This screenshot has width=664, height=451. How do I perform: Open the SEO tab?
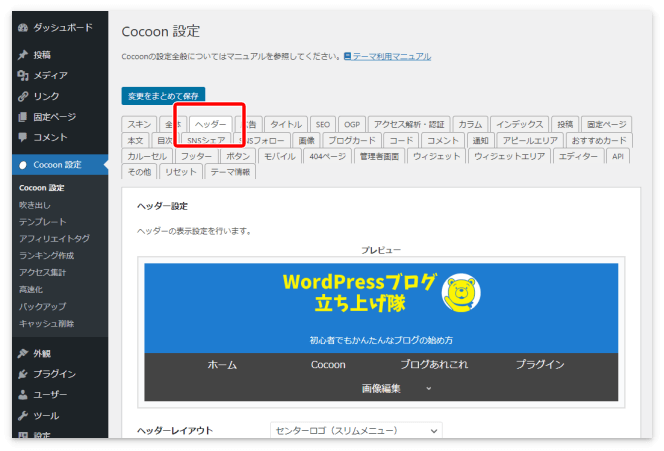tap(323, 124)
